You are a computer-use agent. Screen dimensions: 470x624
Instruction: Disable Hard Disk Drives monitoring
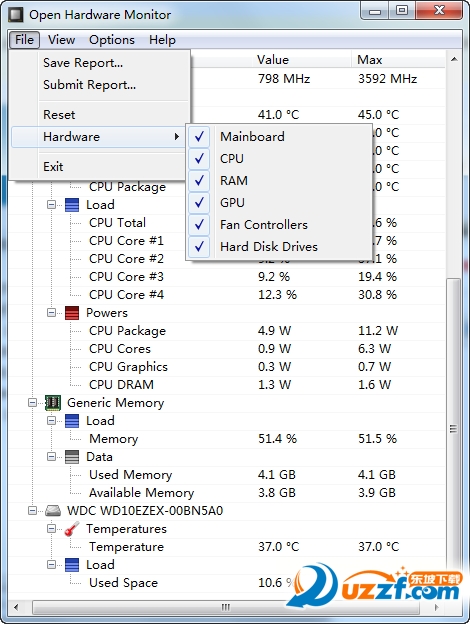tap(279, 247)
